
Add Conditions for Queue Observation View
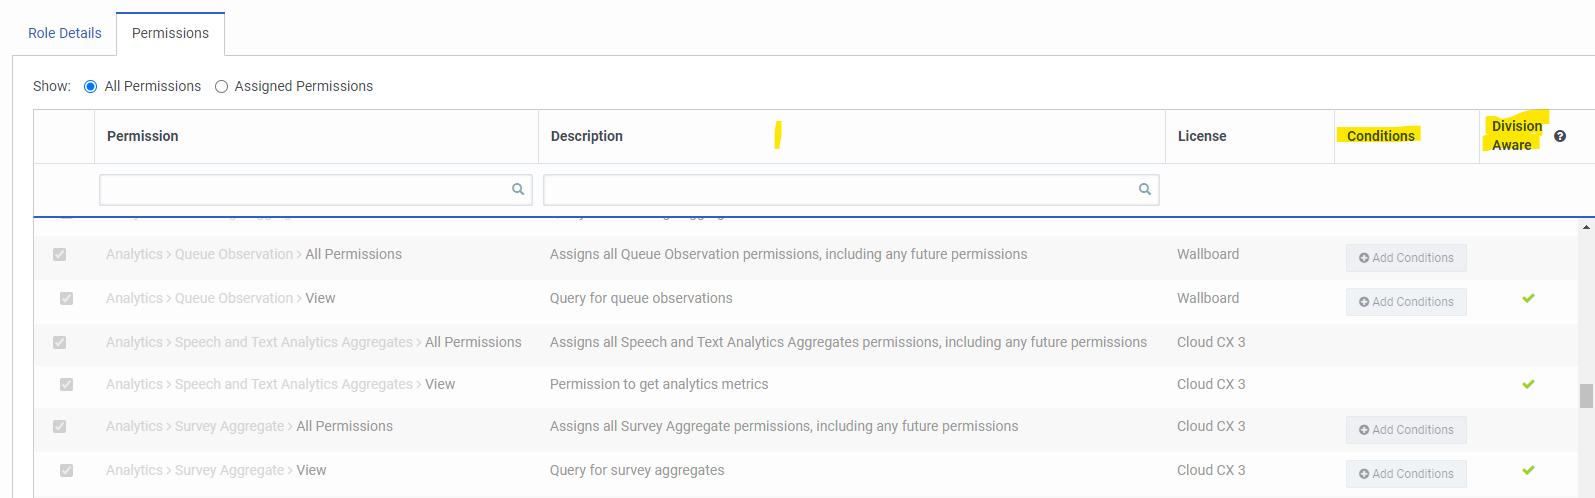point(1406,302)
